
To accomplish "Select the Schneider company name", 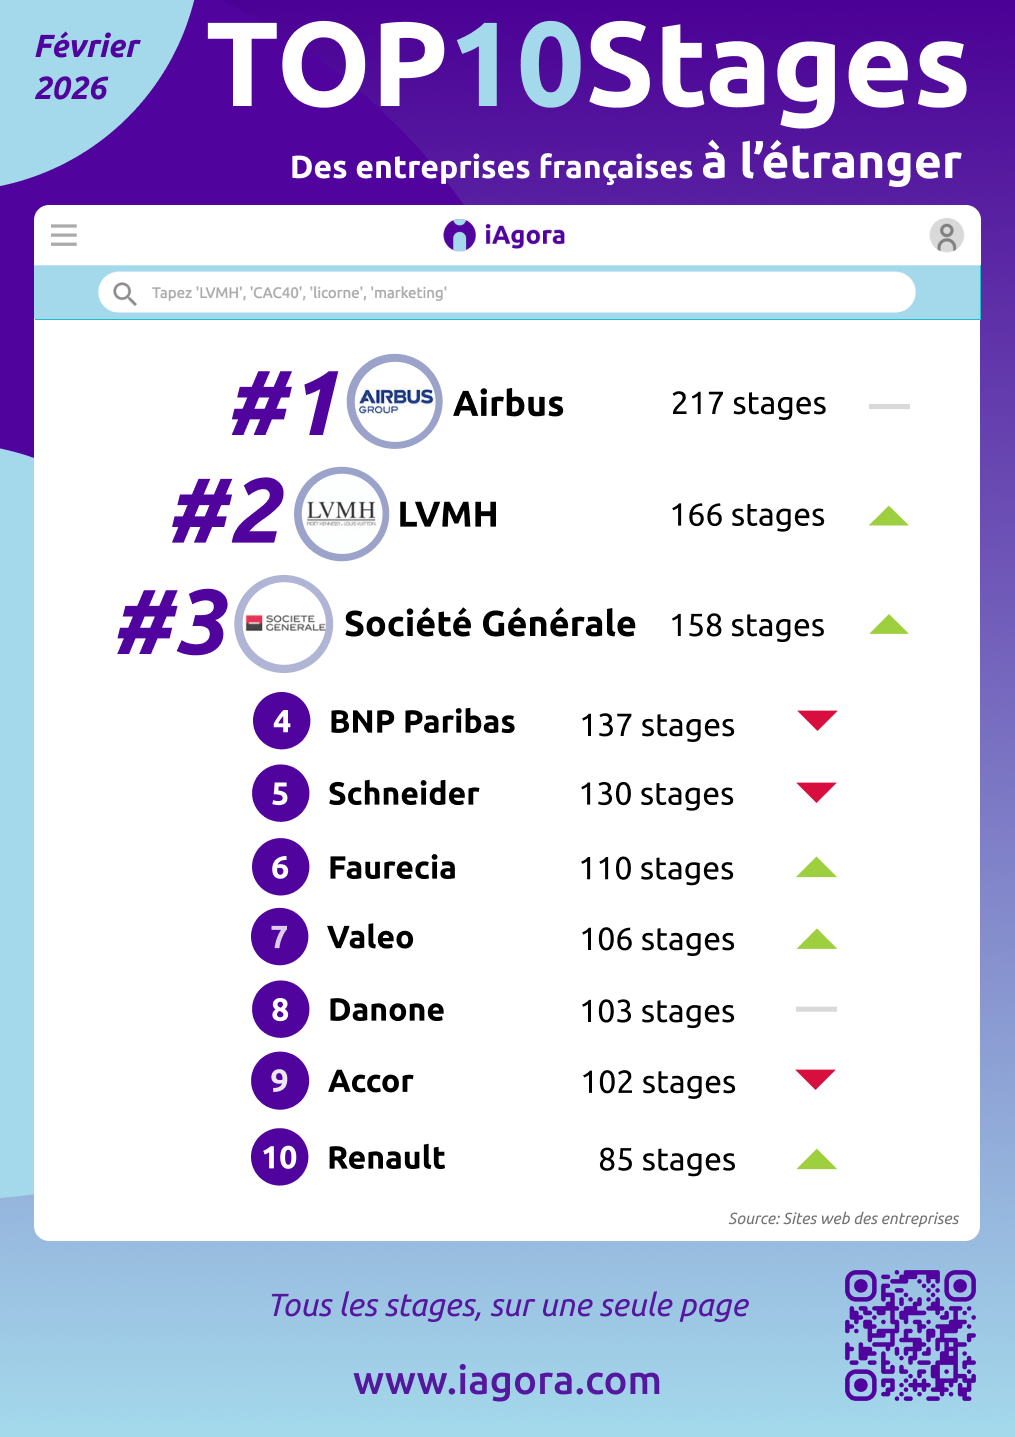I will [x=404, y=794].
